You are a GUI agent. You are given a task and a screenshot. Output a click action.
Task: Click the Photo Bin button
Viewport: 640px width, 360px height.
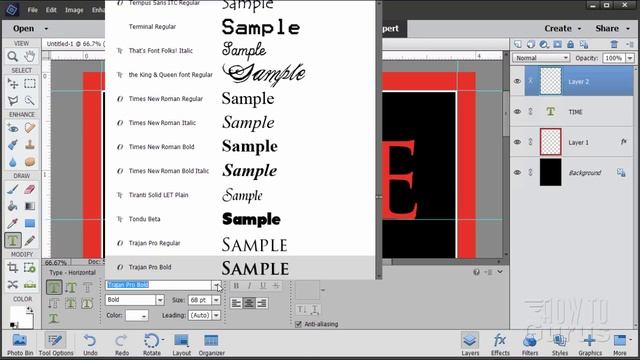point(20,344)
